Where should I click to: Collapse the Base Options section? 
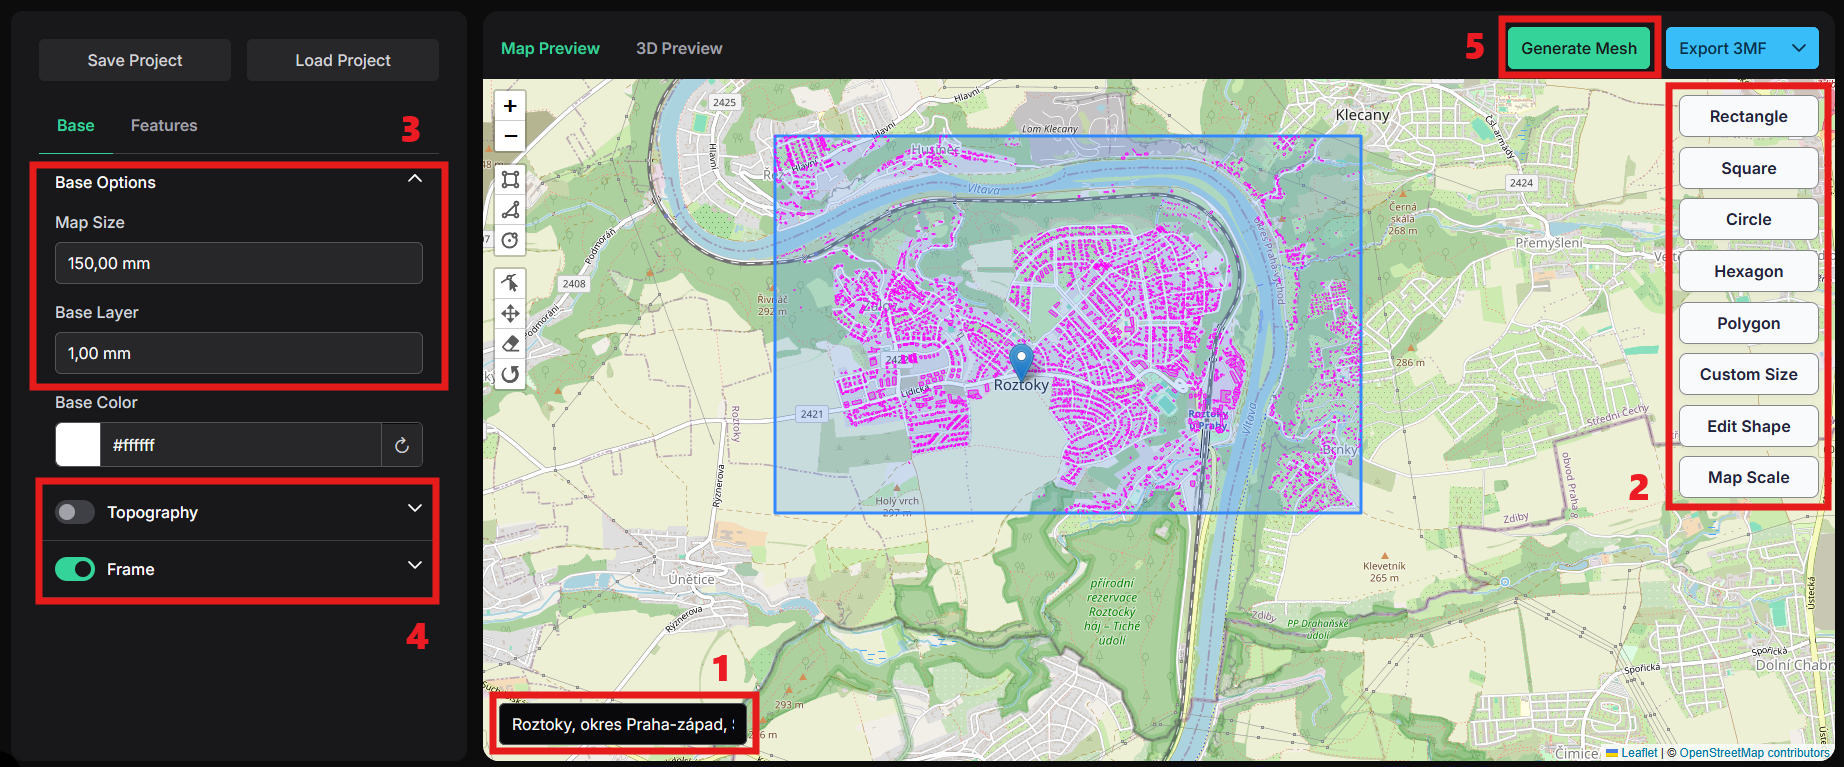[415, 179]
